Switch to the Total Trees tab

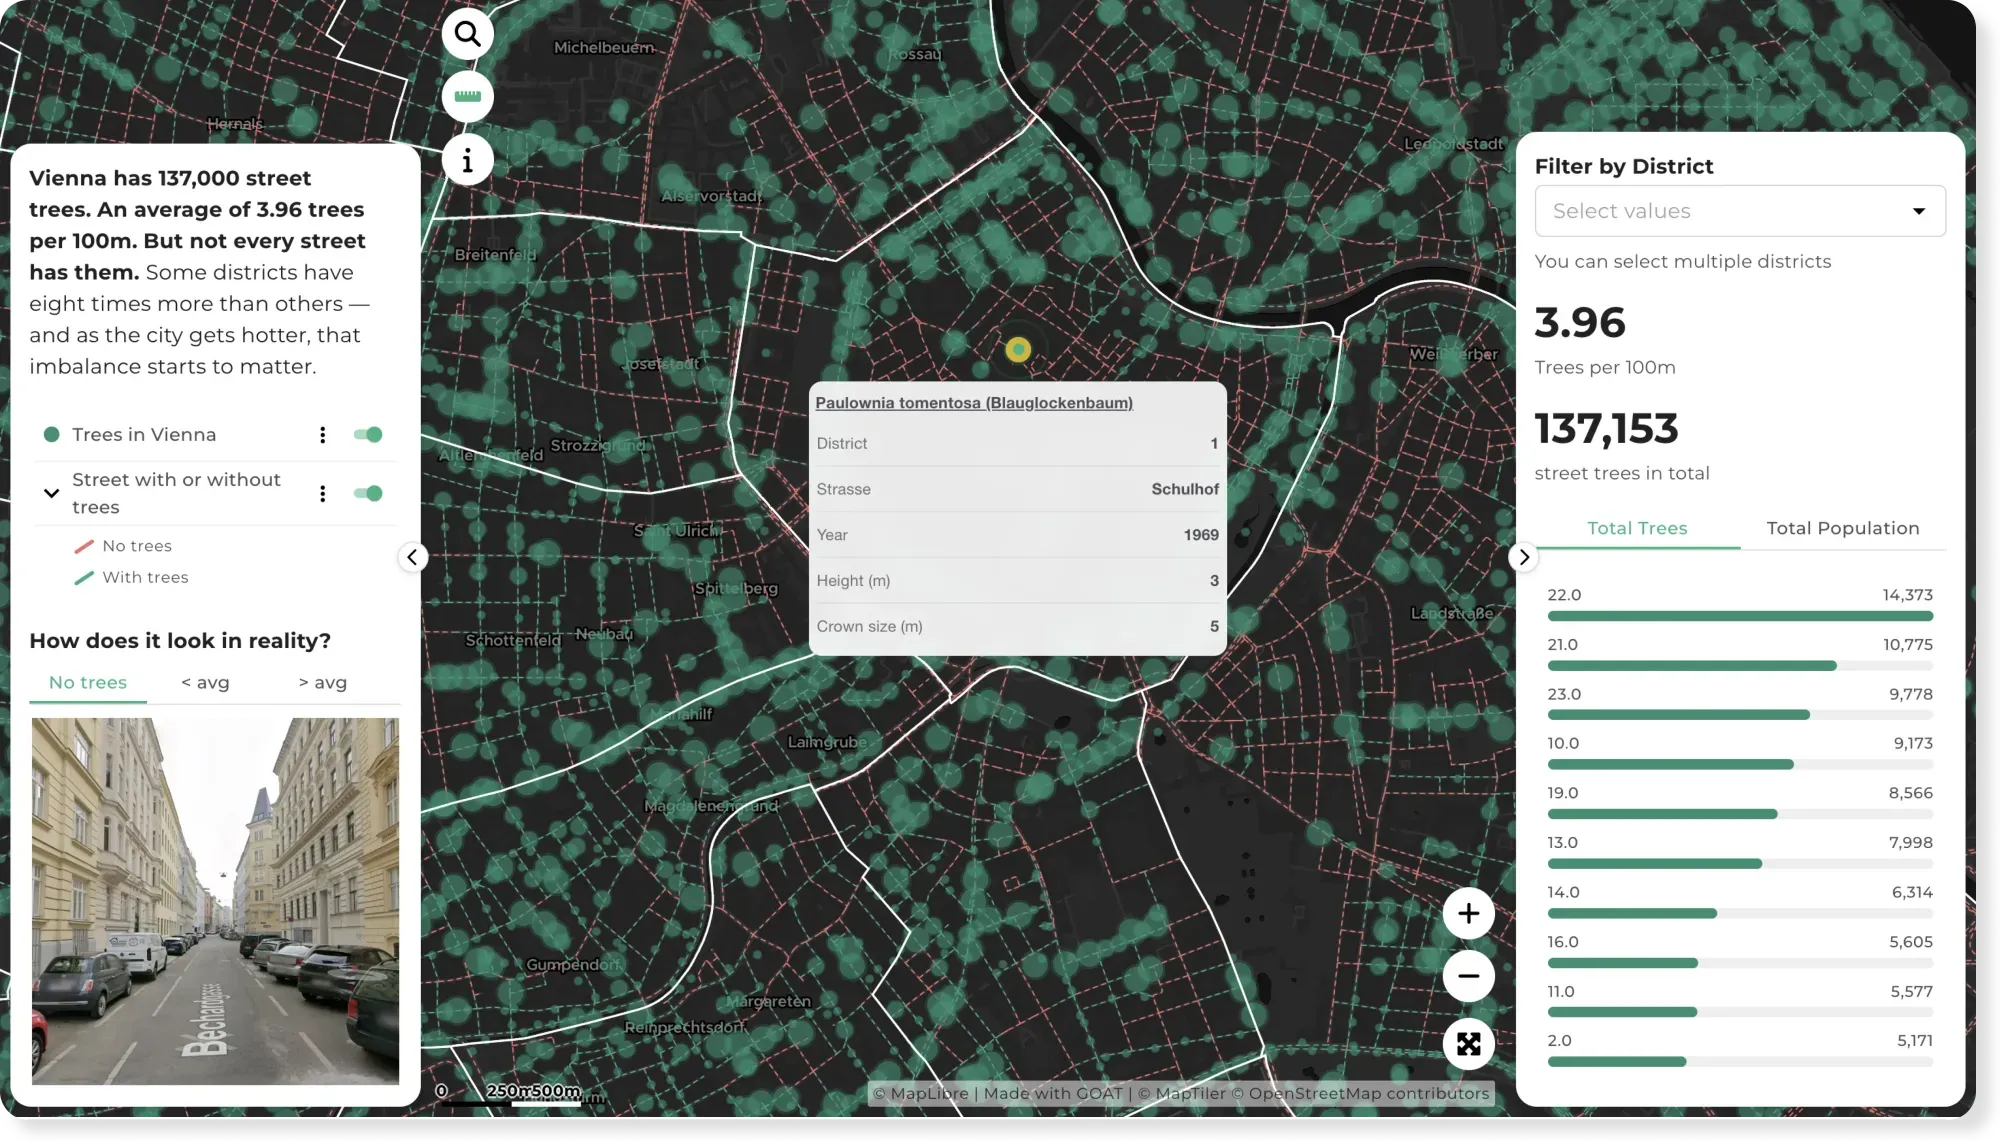coord(1637,528)
